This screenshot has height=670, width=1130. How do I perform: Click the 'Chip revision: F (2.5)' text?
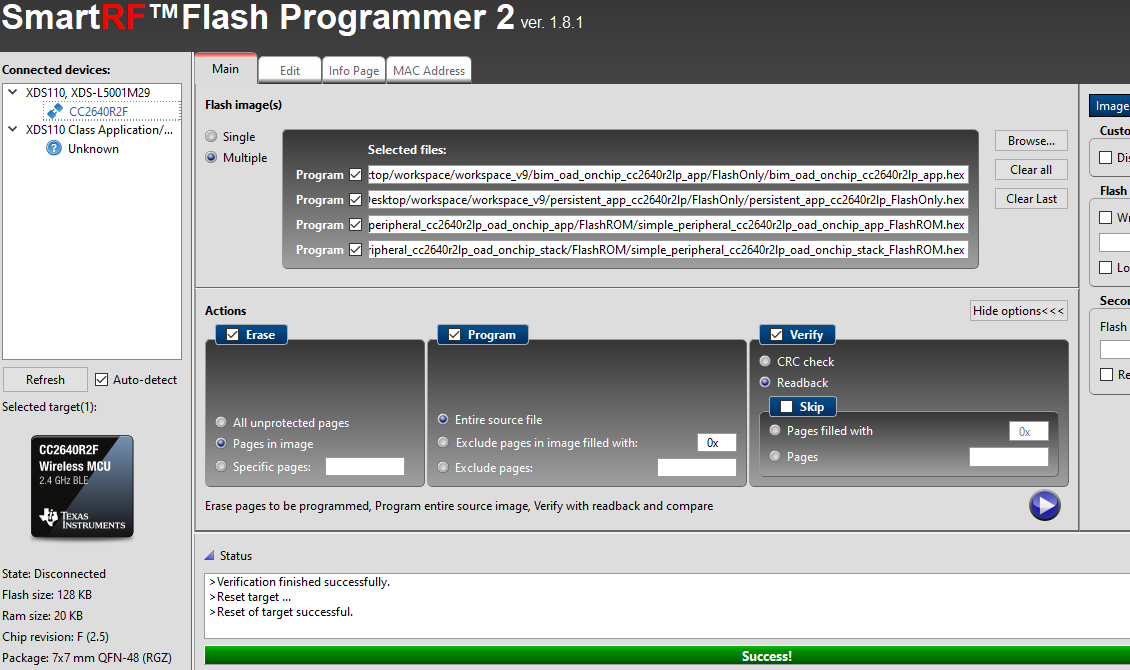click(55, 636)
